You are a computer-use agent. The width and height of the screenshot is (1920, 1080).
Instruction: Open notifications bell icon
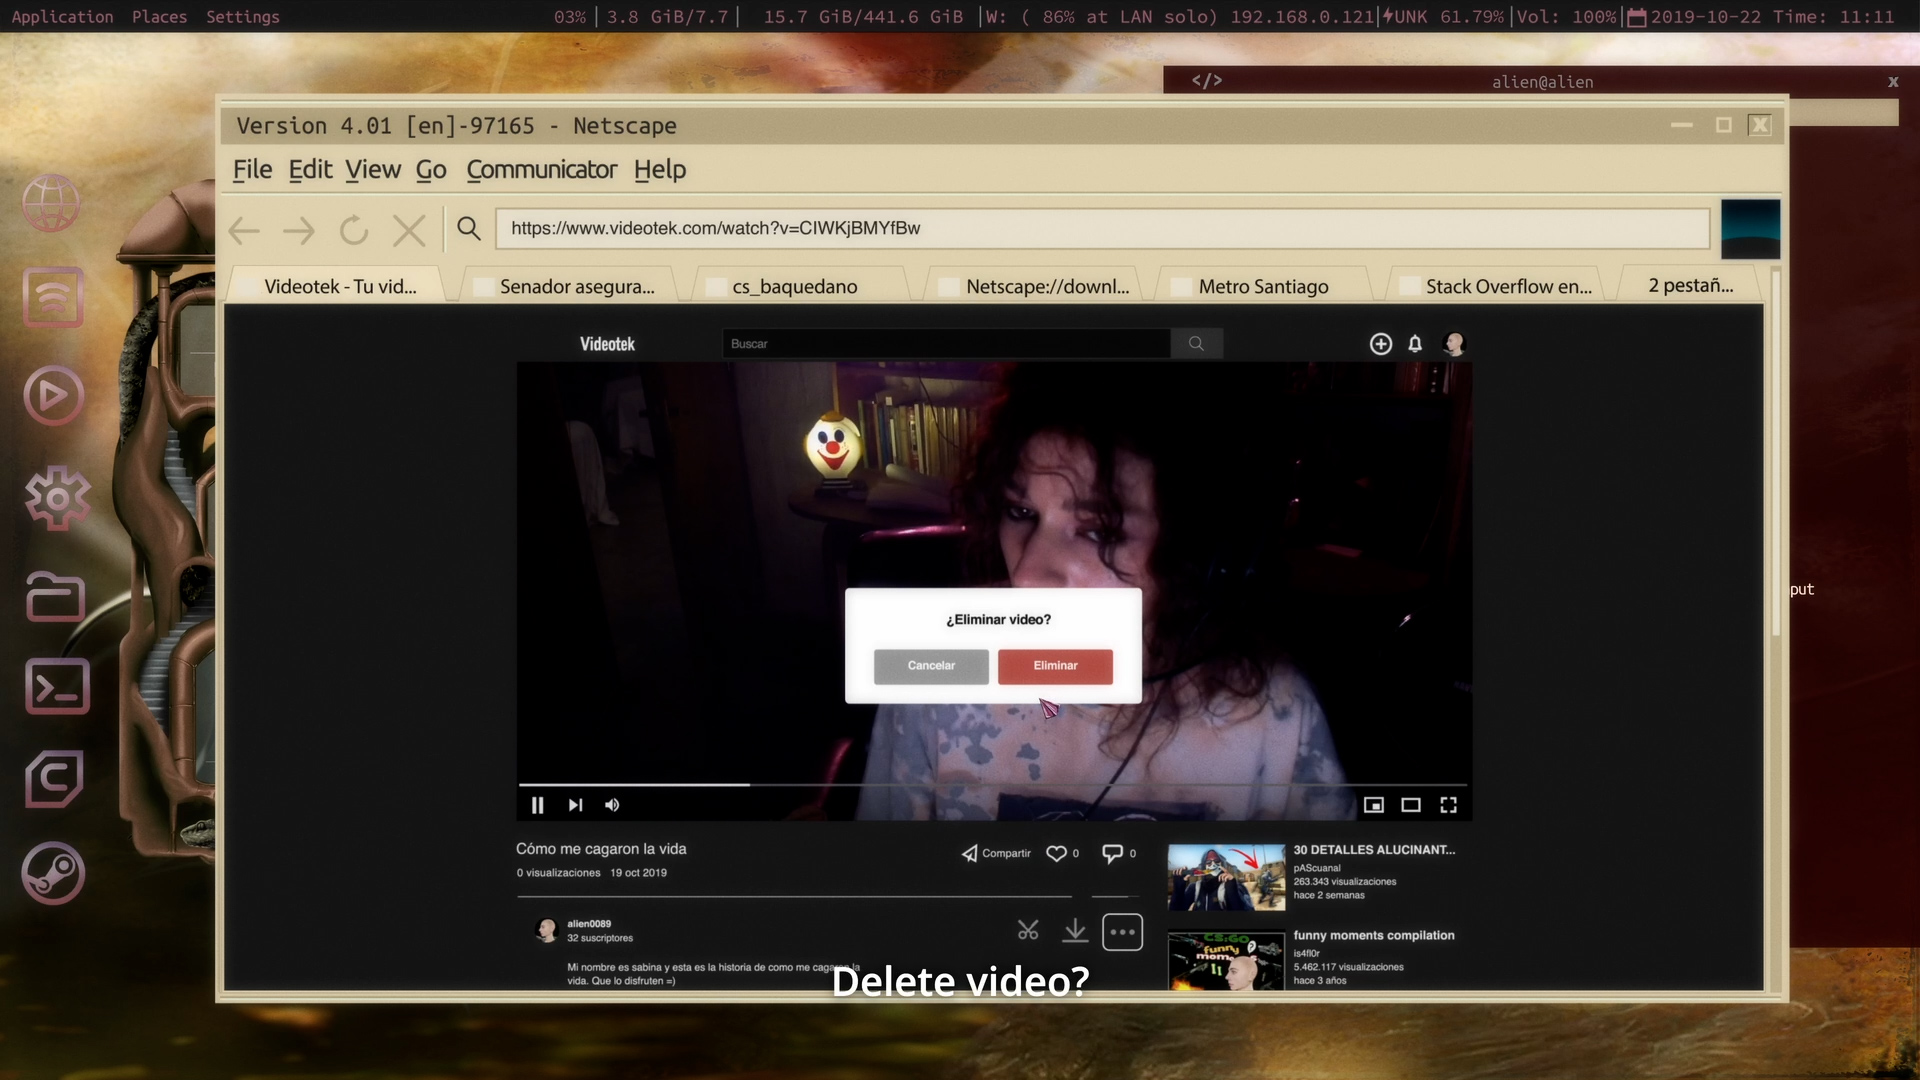click(1415, 344)
